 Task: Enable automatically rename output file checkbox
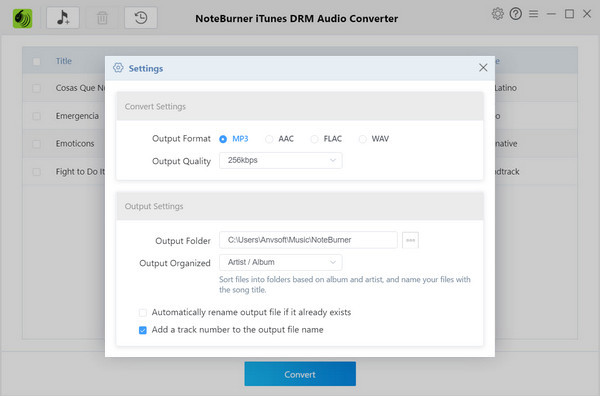[x=143, y=313]
